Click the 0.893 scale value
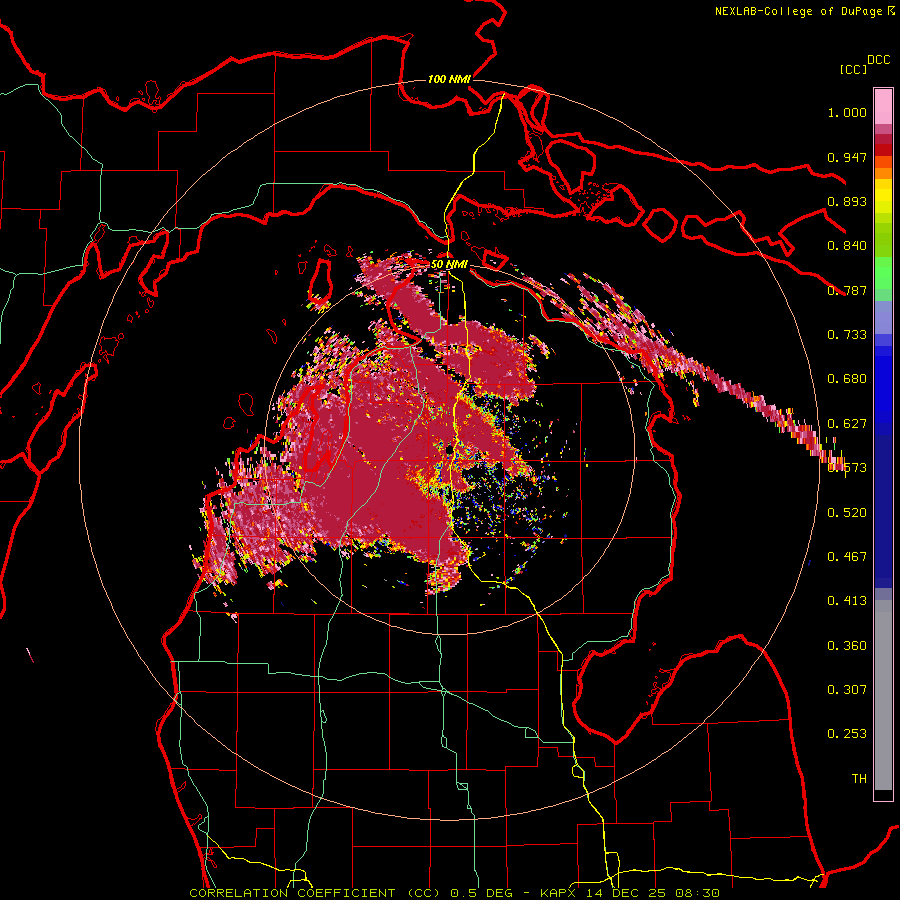Image resolution: width=900 pixels, height=900 pixels. pos(847,201)
